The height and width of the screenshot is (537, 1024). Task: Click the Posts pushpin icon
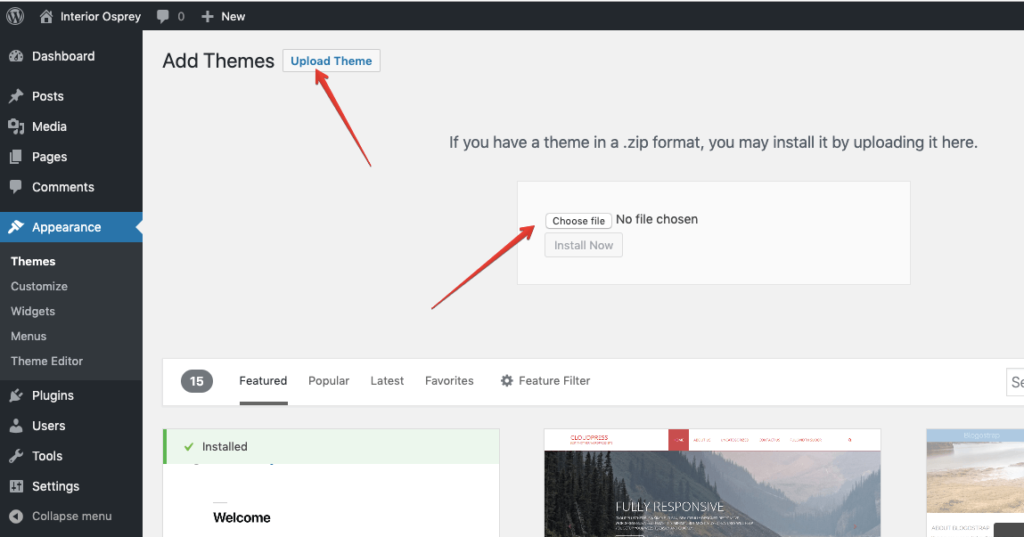pos(16,96)
